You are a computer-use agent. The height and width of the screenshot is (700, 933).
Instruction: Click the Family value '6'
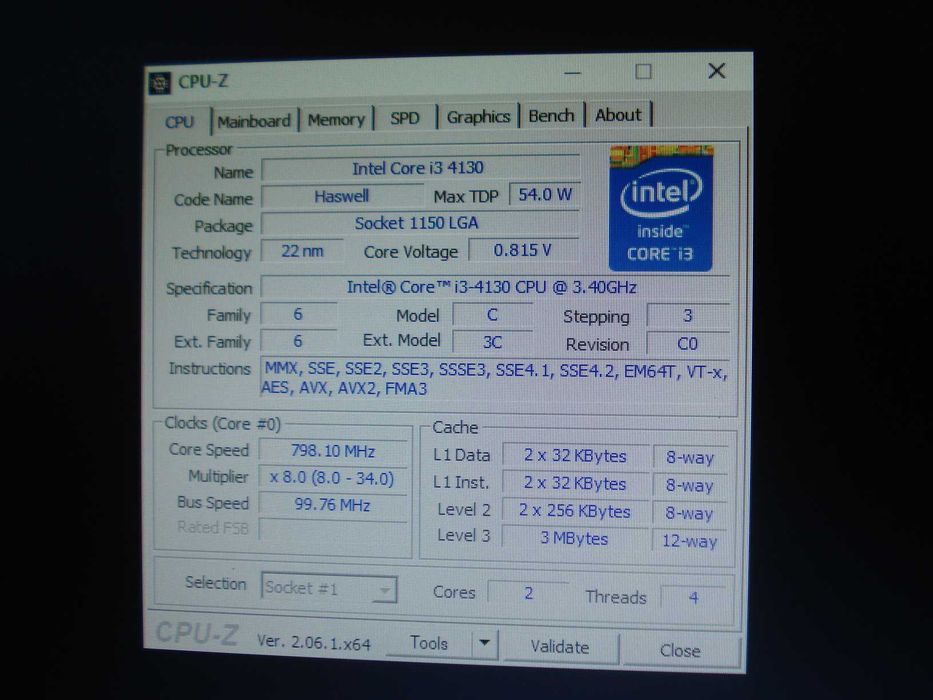tap(299, 314)
